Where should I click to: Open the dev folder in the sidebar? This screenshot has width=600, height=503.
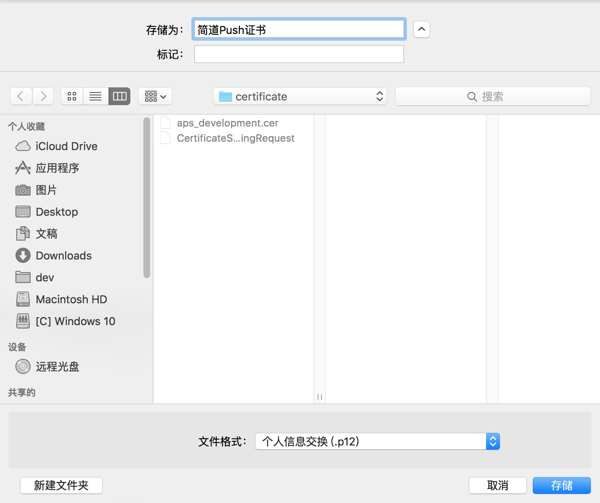[x=34, y=277]
